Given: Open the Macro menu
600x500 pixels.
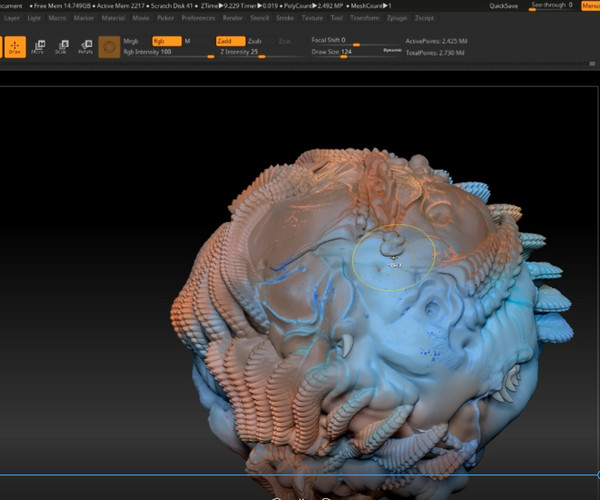Looking at the screenshot, I should point(57,18).
